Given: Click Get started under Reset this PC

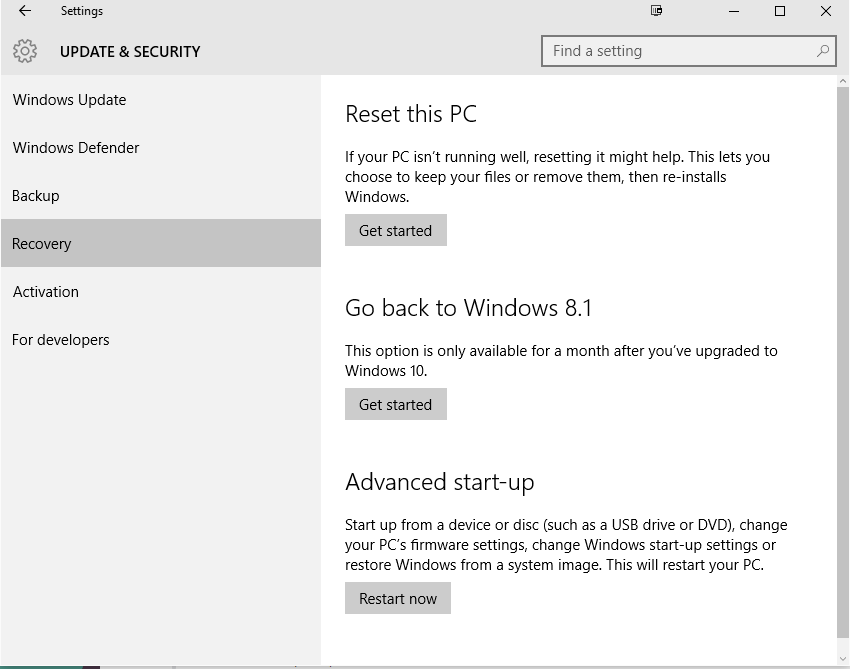Looking at the screenshot, I should point(396,230).
